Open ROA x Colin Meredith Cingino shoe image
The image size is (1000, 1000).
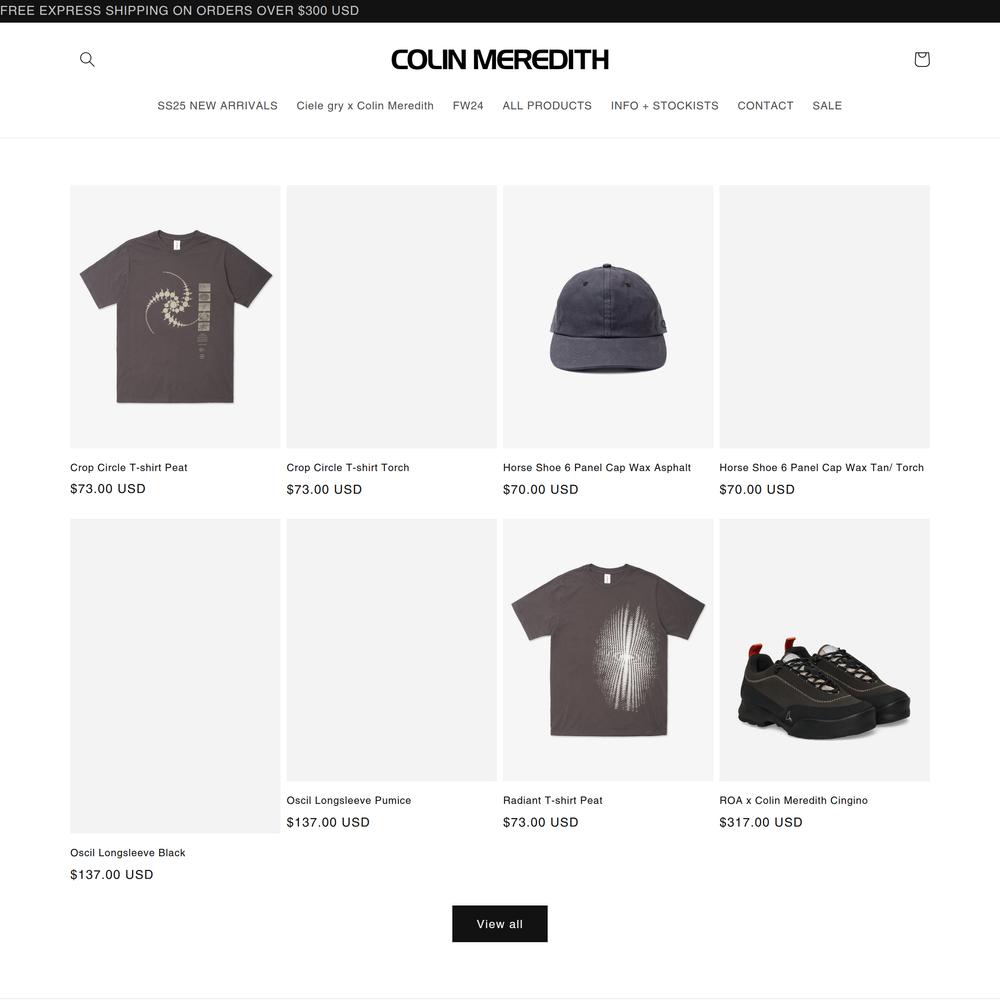point(825,650)
